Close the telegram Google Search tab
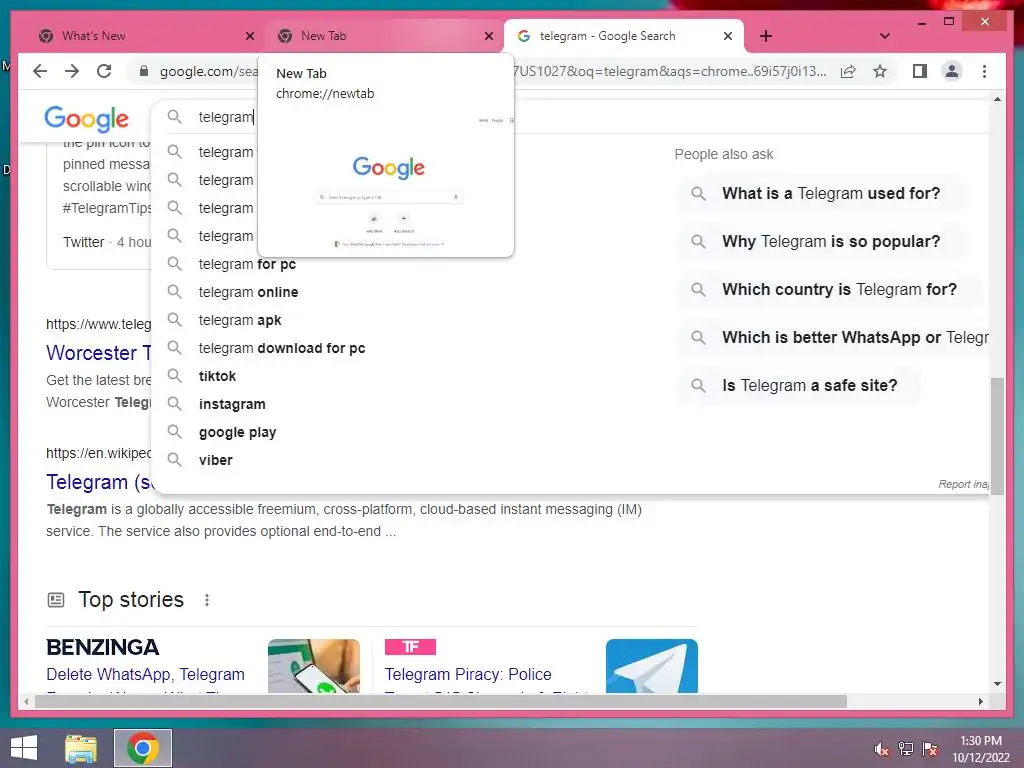1024x768 pixels. click(728, 36)
